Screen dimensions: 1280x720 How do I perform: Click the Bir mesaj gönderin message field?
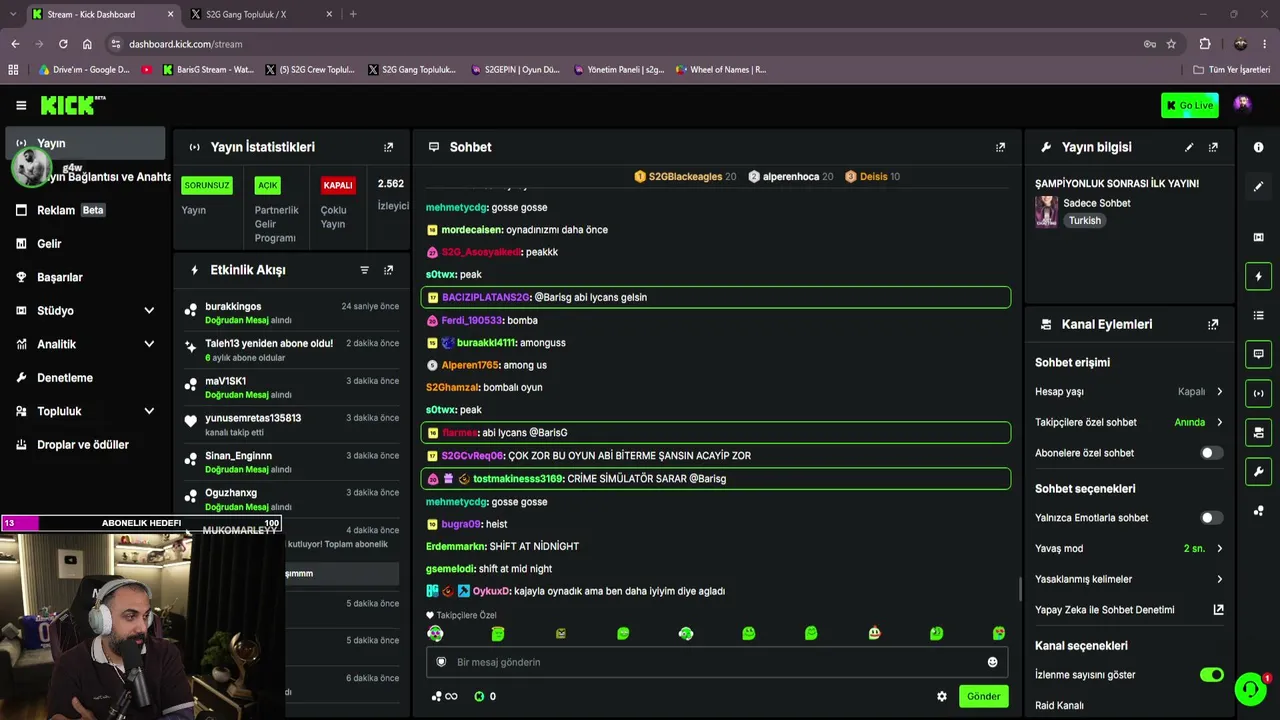tap(717, 662)
